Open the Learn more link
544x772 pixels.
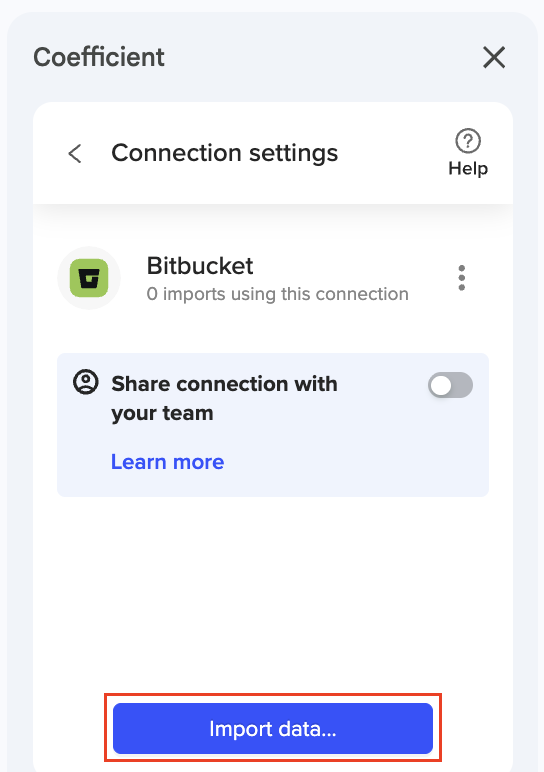[167, 462]
